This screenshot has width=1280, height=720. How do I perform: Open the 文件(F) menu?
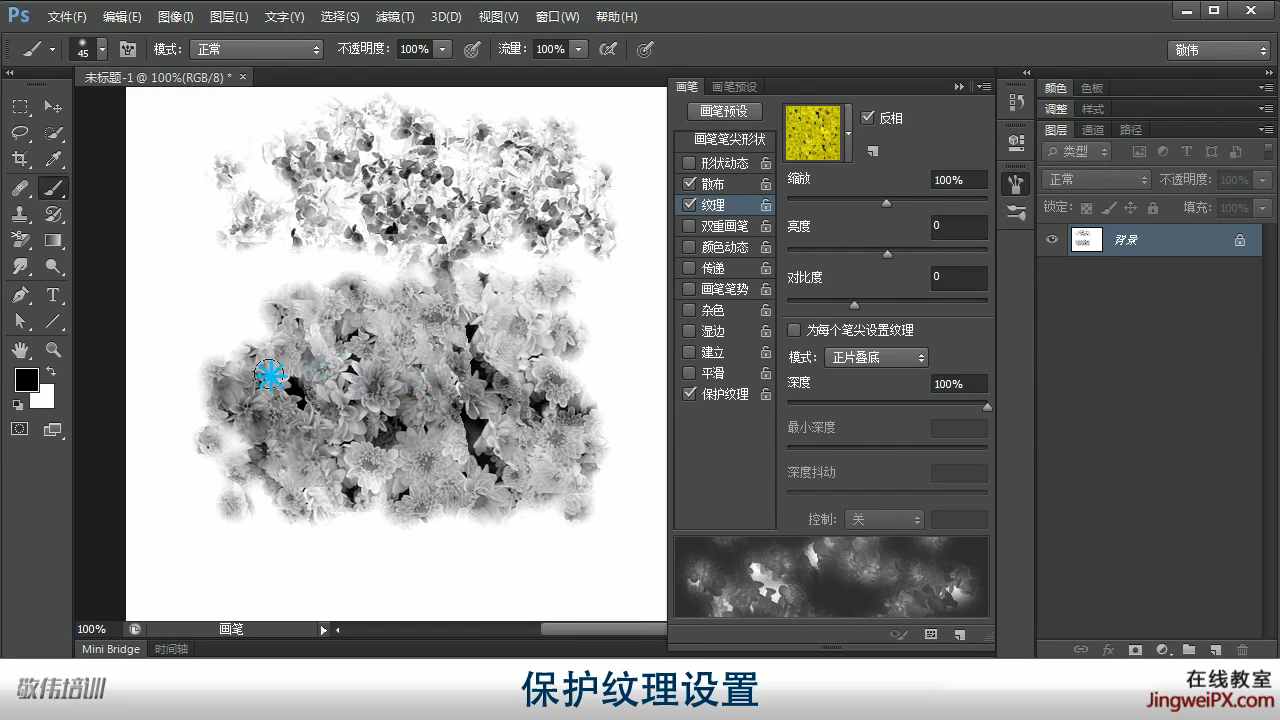point(67,17)
